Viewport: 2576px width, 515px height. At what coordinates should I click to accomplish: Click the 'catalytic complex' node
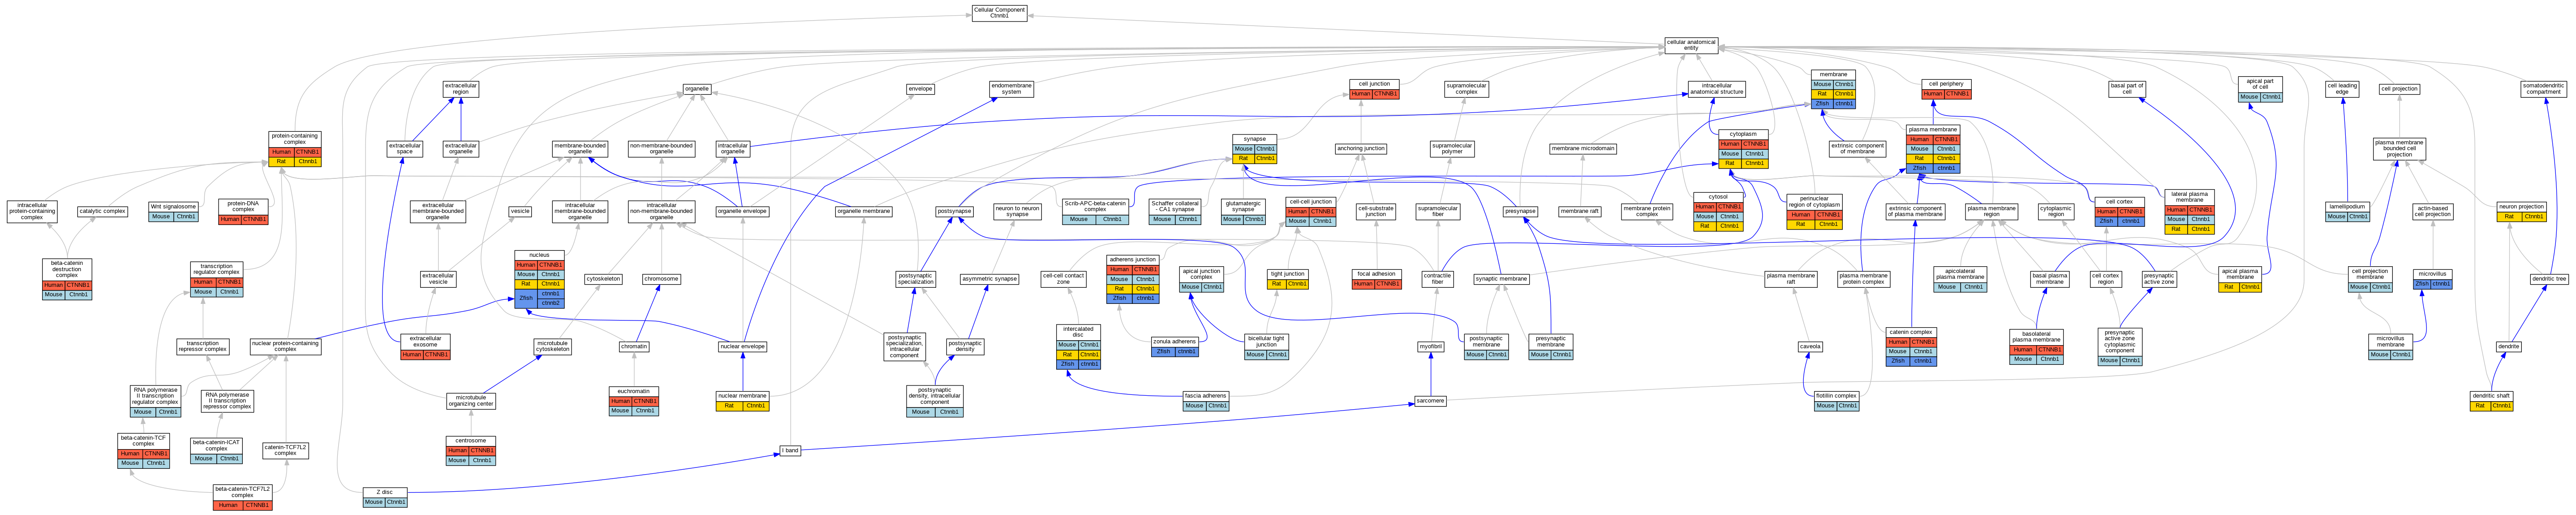(102, 211)
